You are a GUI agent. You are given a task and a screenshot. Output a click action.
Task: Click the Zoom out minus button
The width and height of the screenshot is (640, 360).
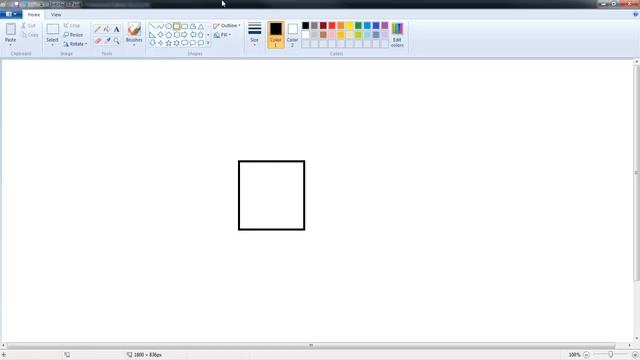587,355
